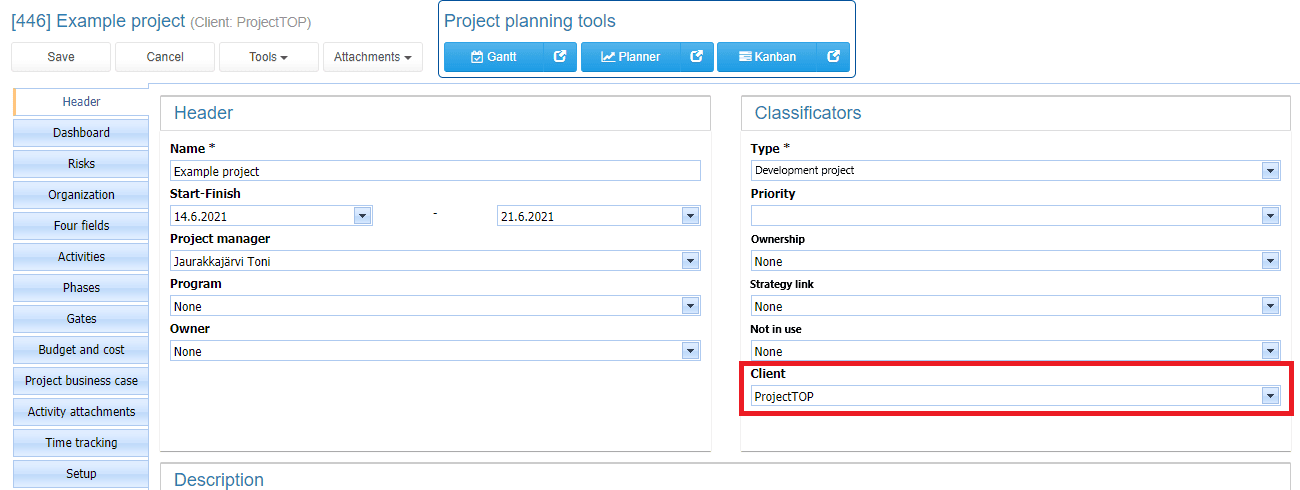The width and height of the screenshot is (1300, 490).
Task: Cancel project edits
Action: point(165,57)
